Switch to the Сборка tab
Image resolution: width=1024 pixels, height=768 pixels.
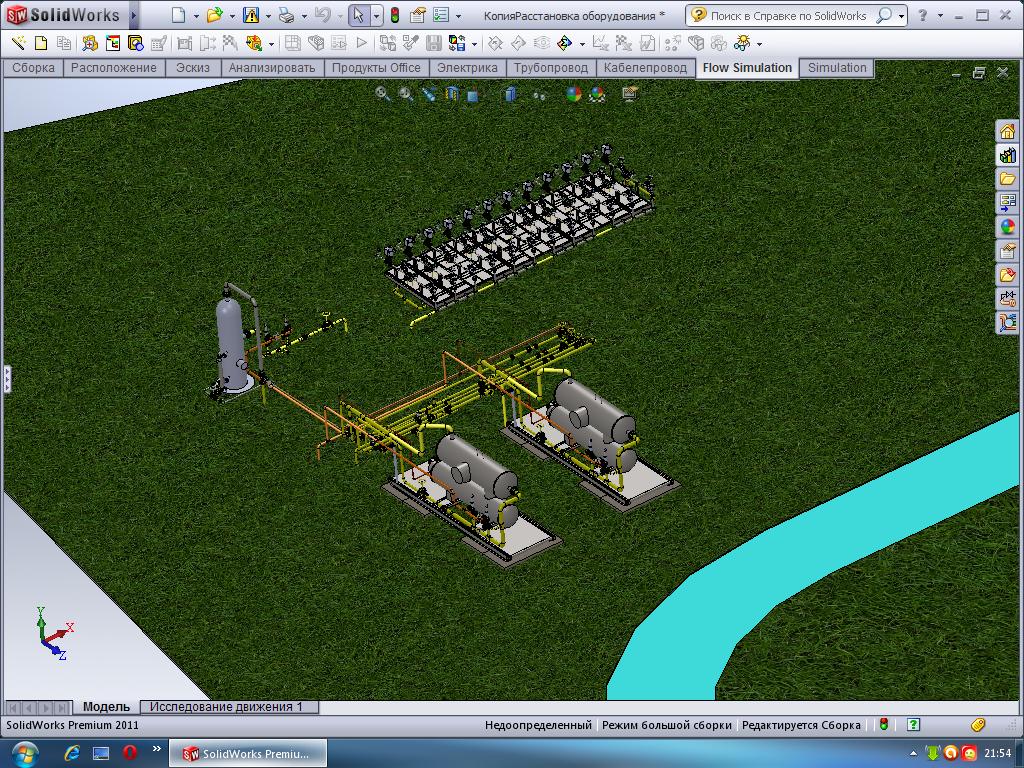point(33,68)
